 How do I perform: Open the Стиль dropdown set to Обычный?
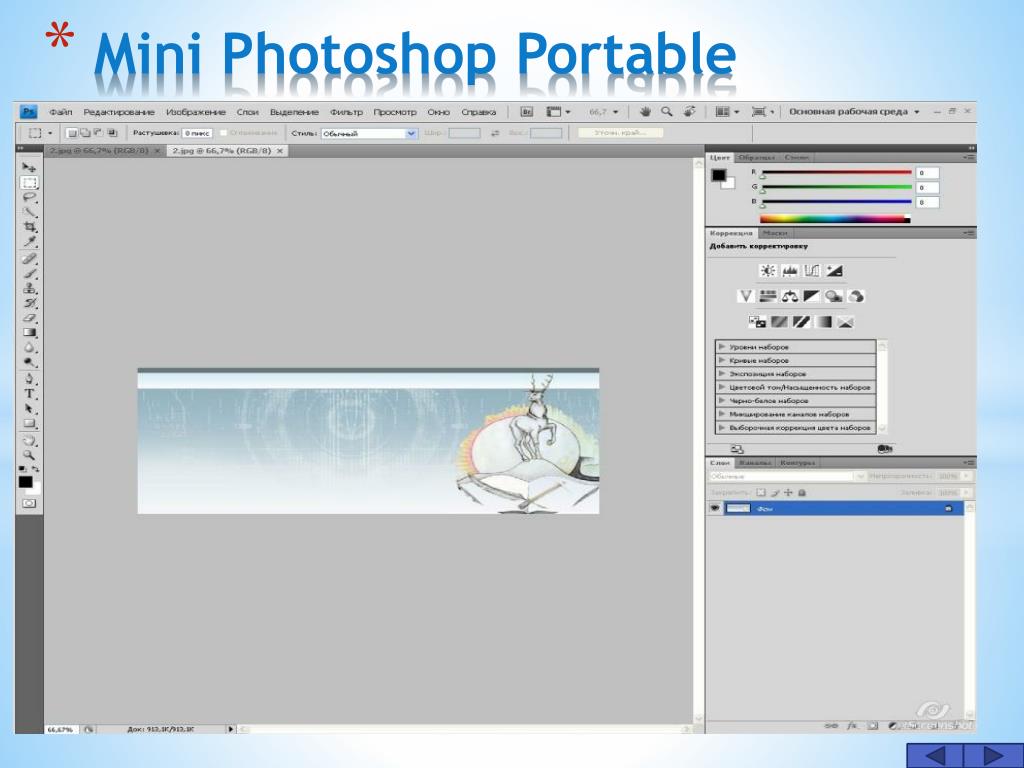coord(369,133)
